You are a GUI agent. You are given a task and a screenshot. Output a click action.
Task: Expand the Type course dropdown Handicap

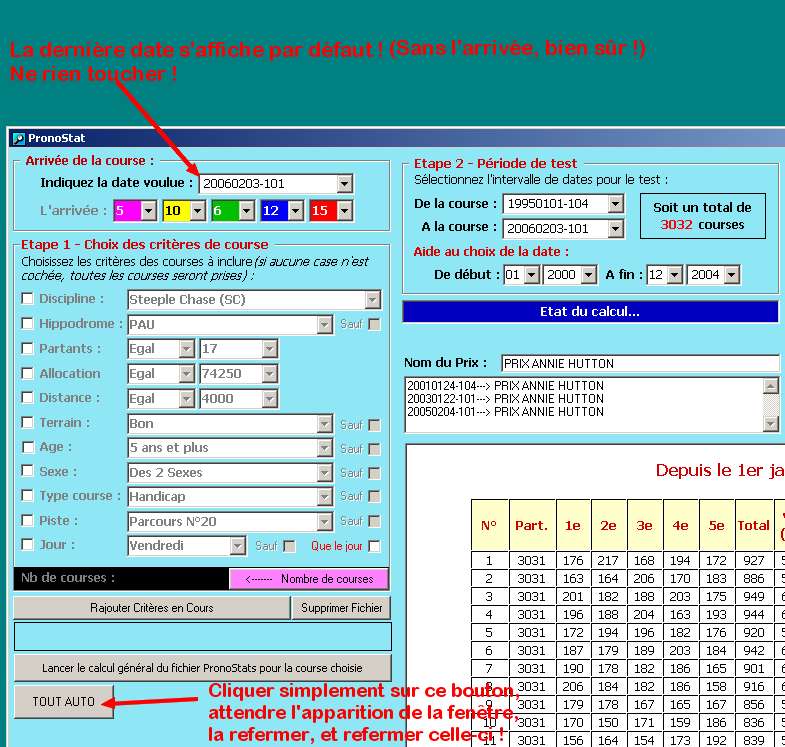pyautogui.click(x=324, y=496)
